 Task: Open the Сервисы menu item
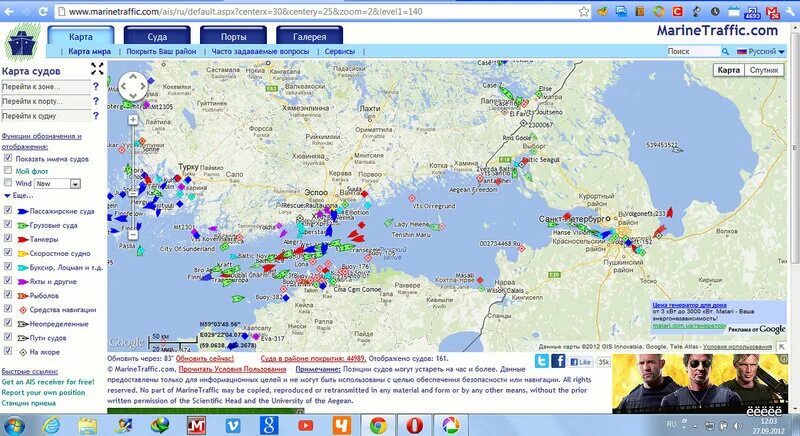coord(339,52)
